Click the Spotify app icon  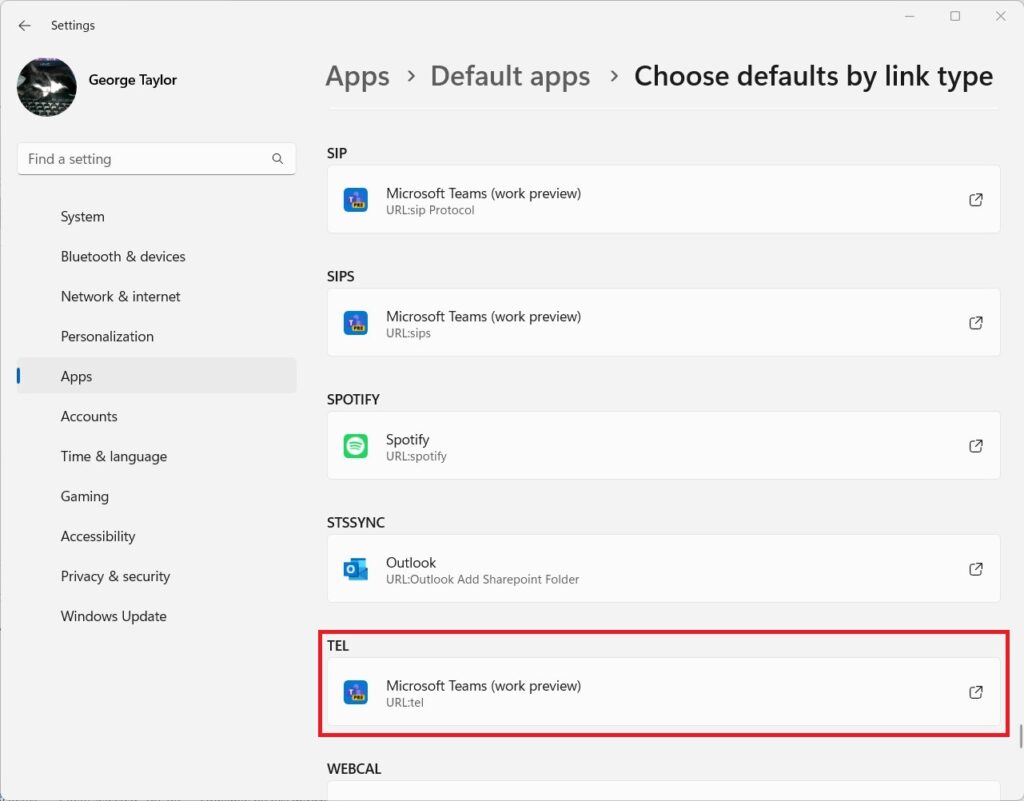click(355, 446)
